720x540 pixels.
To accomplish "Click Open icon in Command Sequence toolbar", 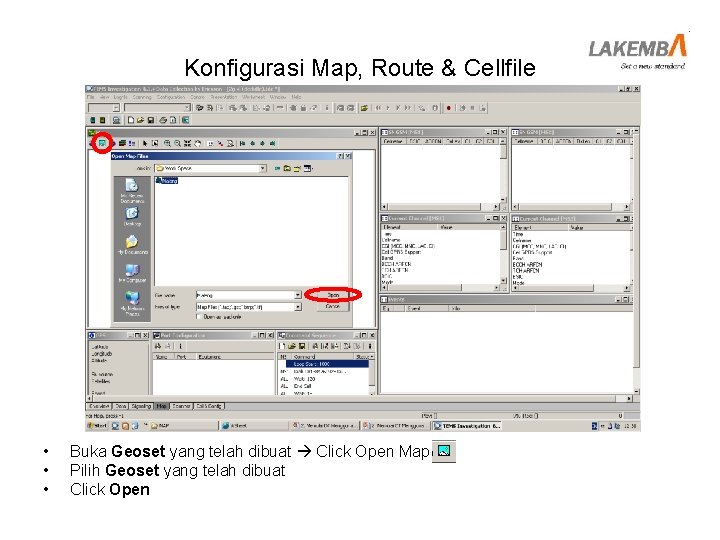I will tap(292, 346).
